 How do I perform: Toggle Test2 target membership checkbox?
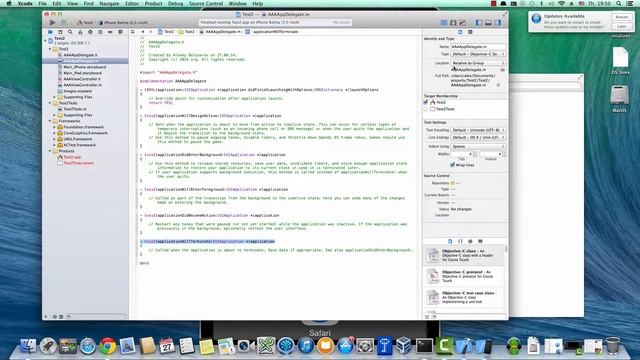(426, 102)
